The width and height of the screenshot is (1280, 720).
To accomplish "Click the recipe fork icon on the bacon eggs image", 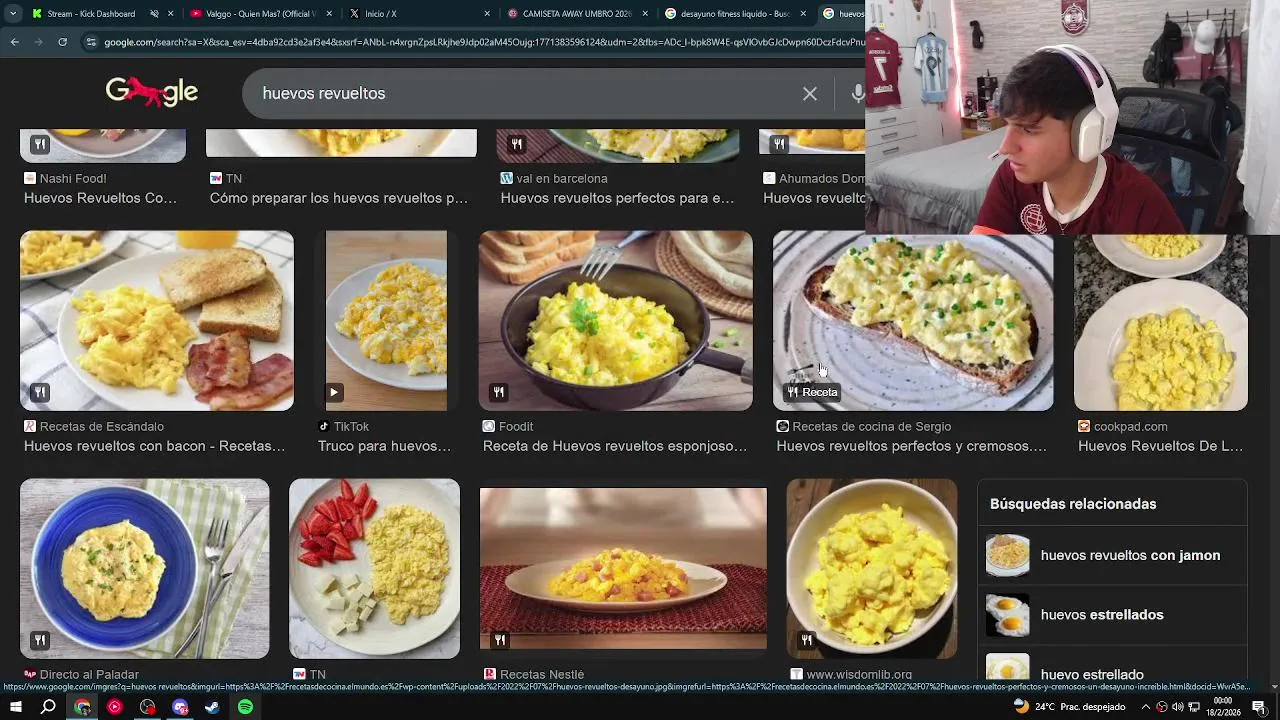I will (40, 392).
